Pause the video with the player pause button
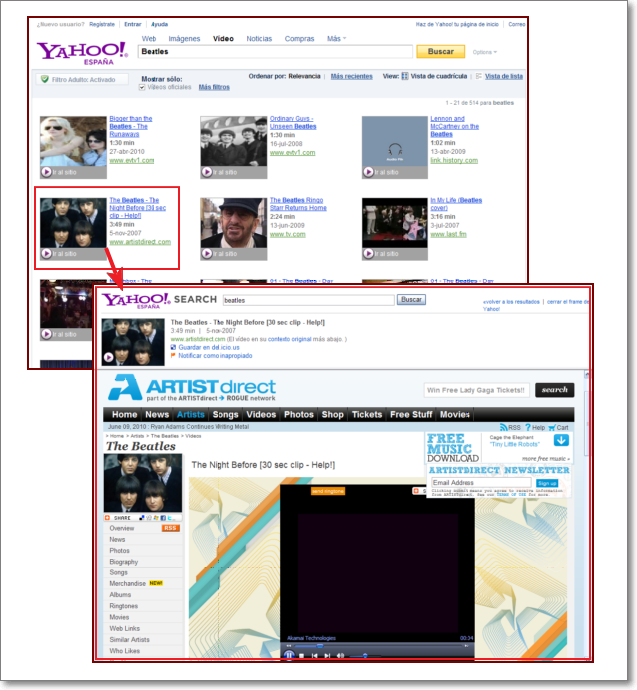This screenshot has width=637, height=690. (x=289, y=655)
